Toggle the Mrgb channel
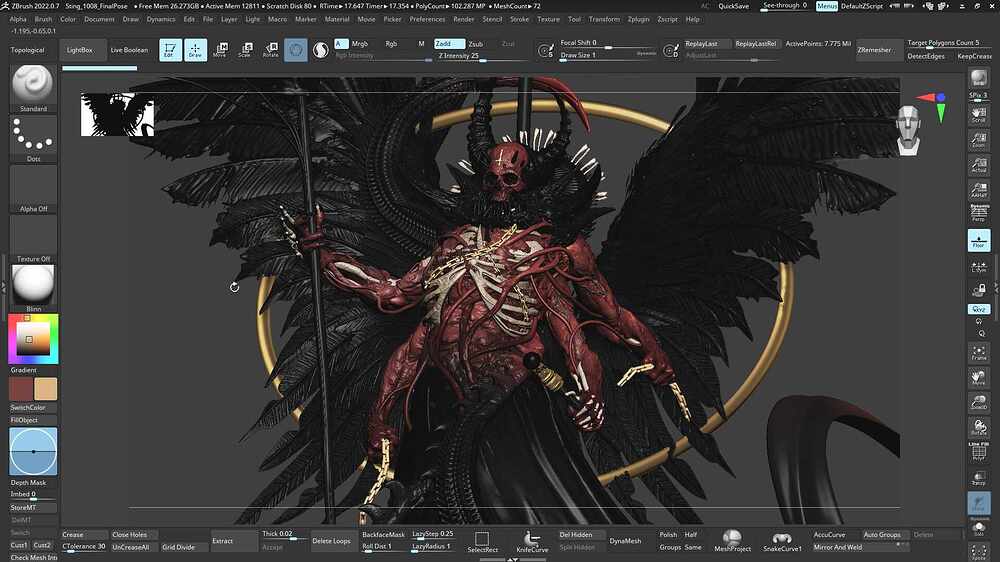 pos(360,44)
